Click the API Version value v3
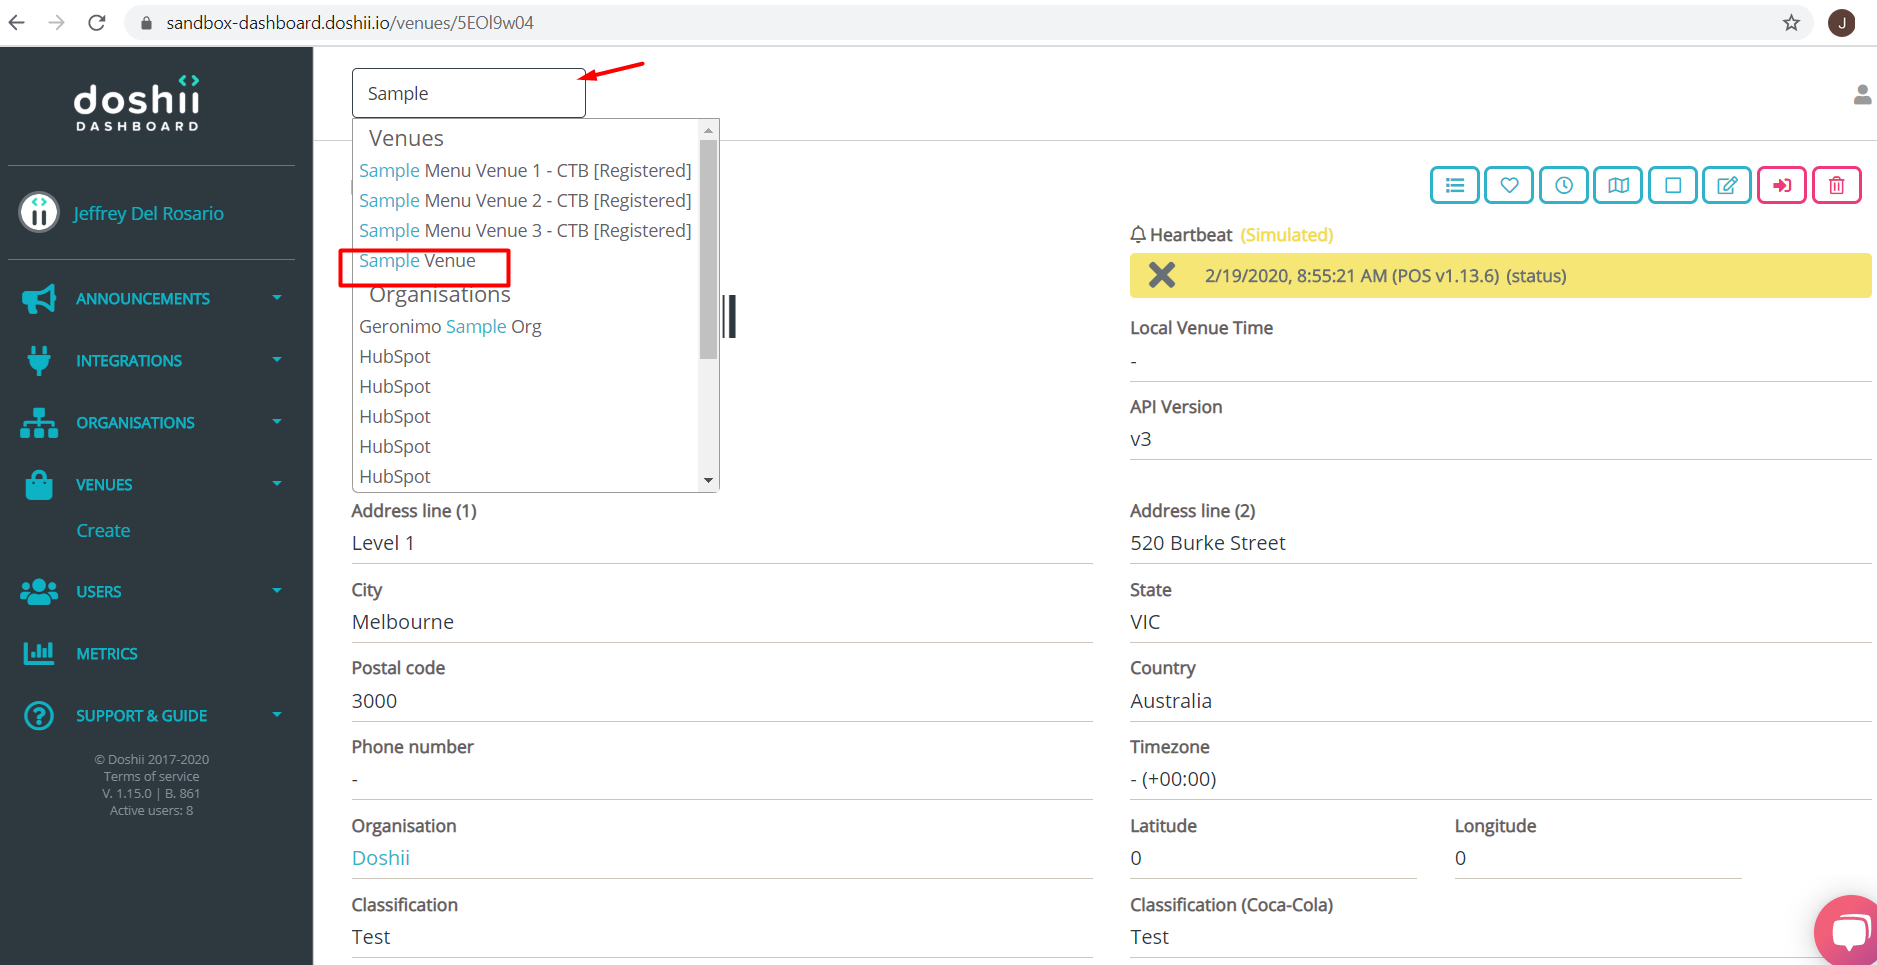Viewport: 1877px width, 965px height. click(x=1140, y=439)
